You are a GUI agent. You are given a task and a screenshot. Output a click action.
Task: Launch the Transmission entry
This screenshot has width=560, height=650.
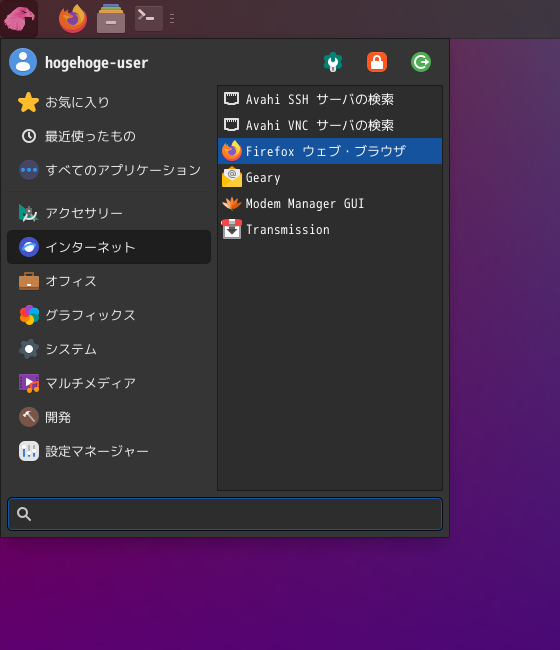330,229
